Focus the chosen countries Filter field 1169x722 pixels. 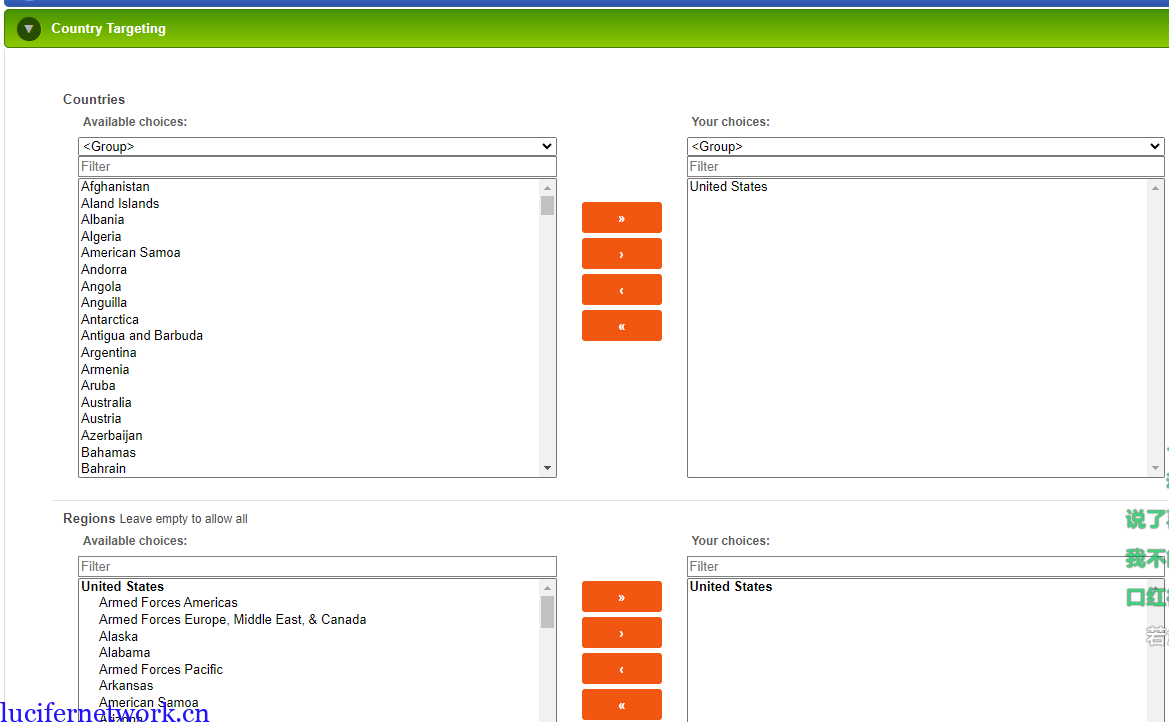pos(925,167)
